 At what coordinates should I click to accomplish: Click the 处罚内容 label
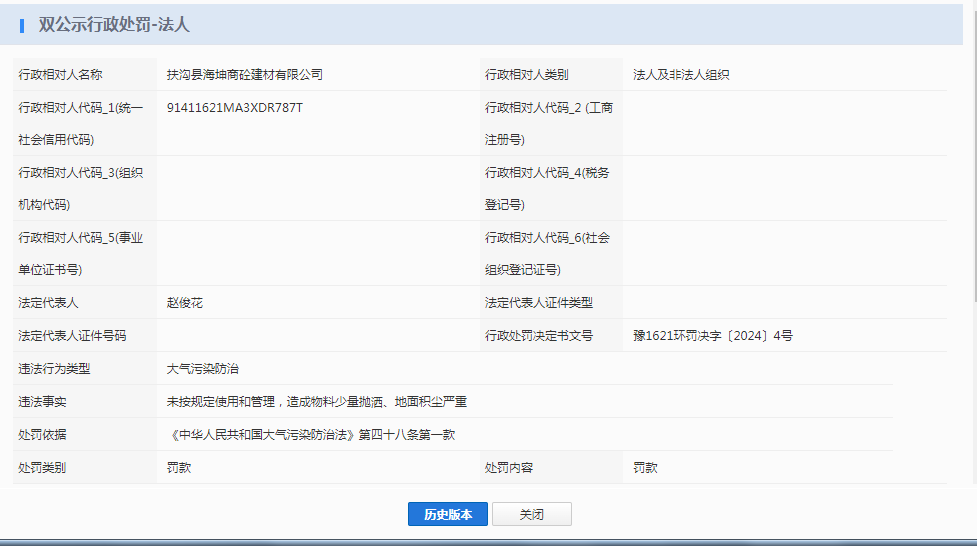pyautogui.click(x=509, y=468)
